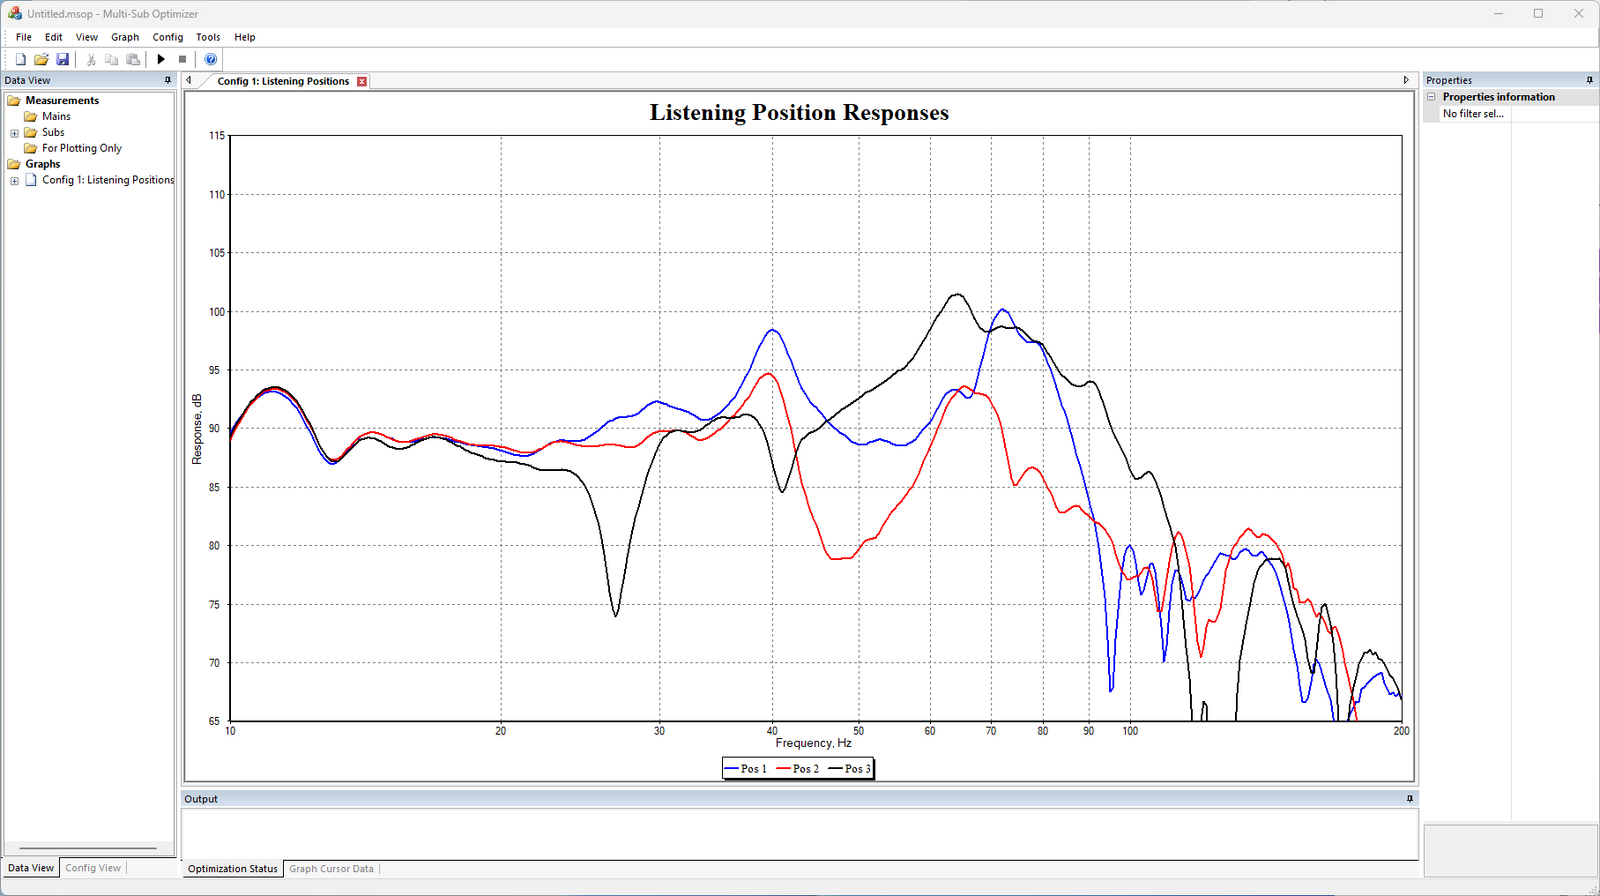Open help via the question mark icon
This screenshot has width=1600, height=896.
point(210,59)
